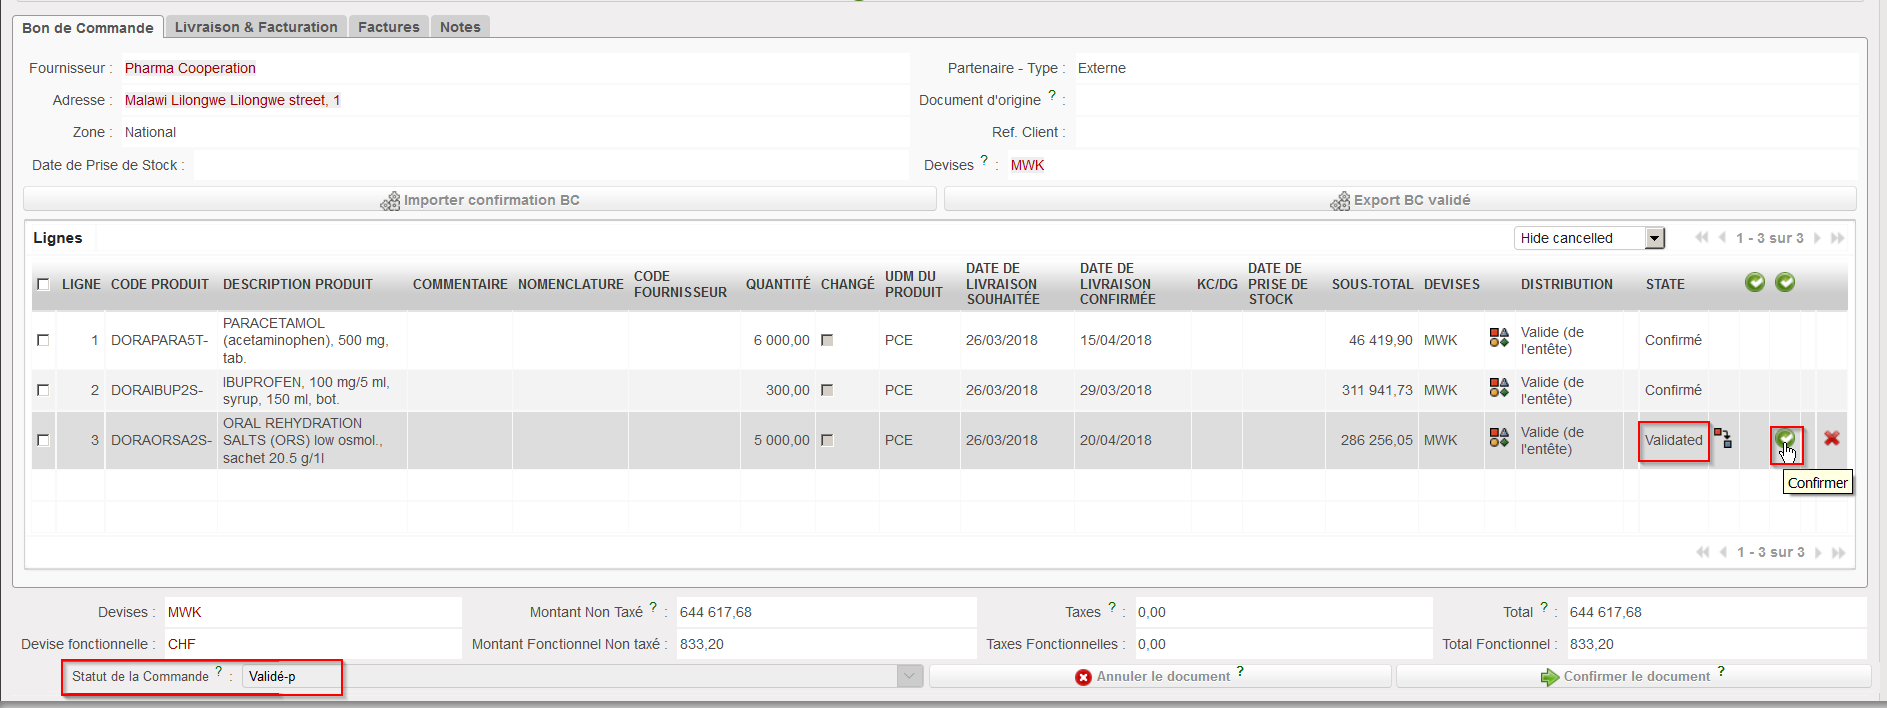Check the select-all checkbox in lines header
Image resolution: width=1887 pixels, height=708 pixels.
[x=43, y=285]
